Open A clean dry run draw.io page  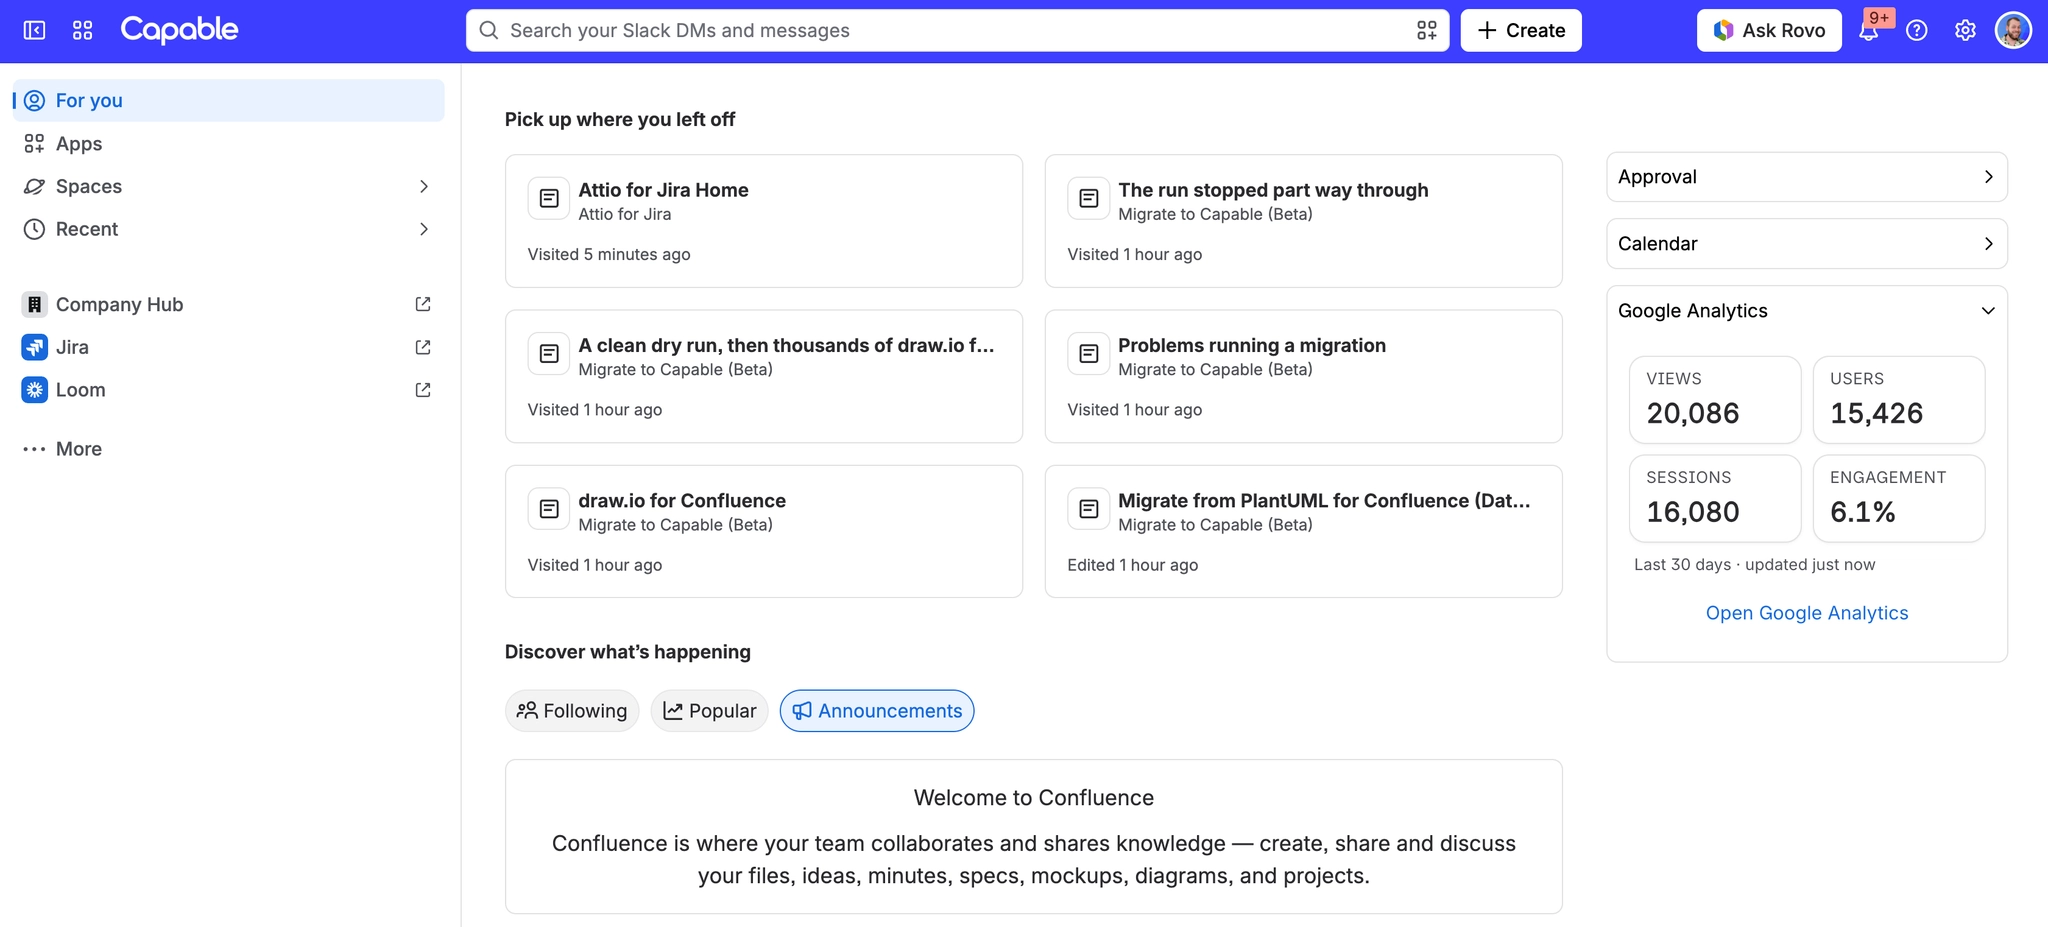[x=764, y=376]
